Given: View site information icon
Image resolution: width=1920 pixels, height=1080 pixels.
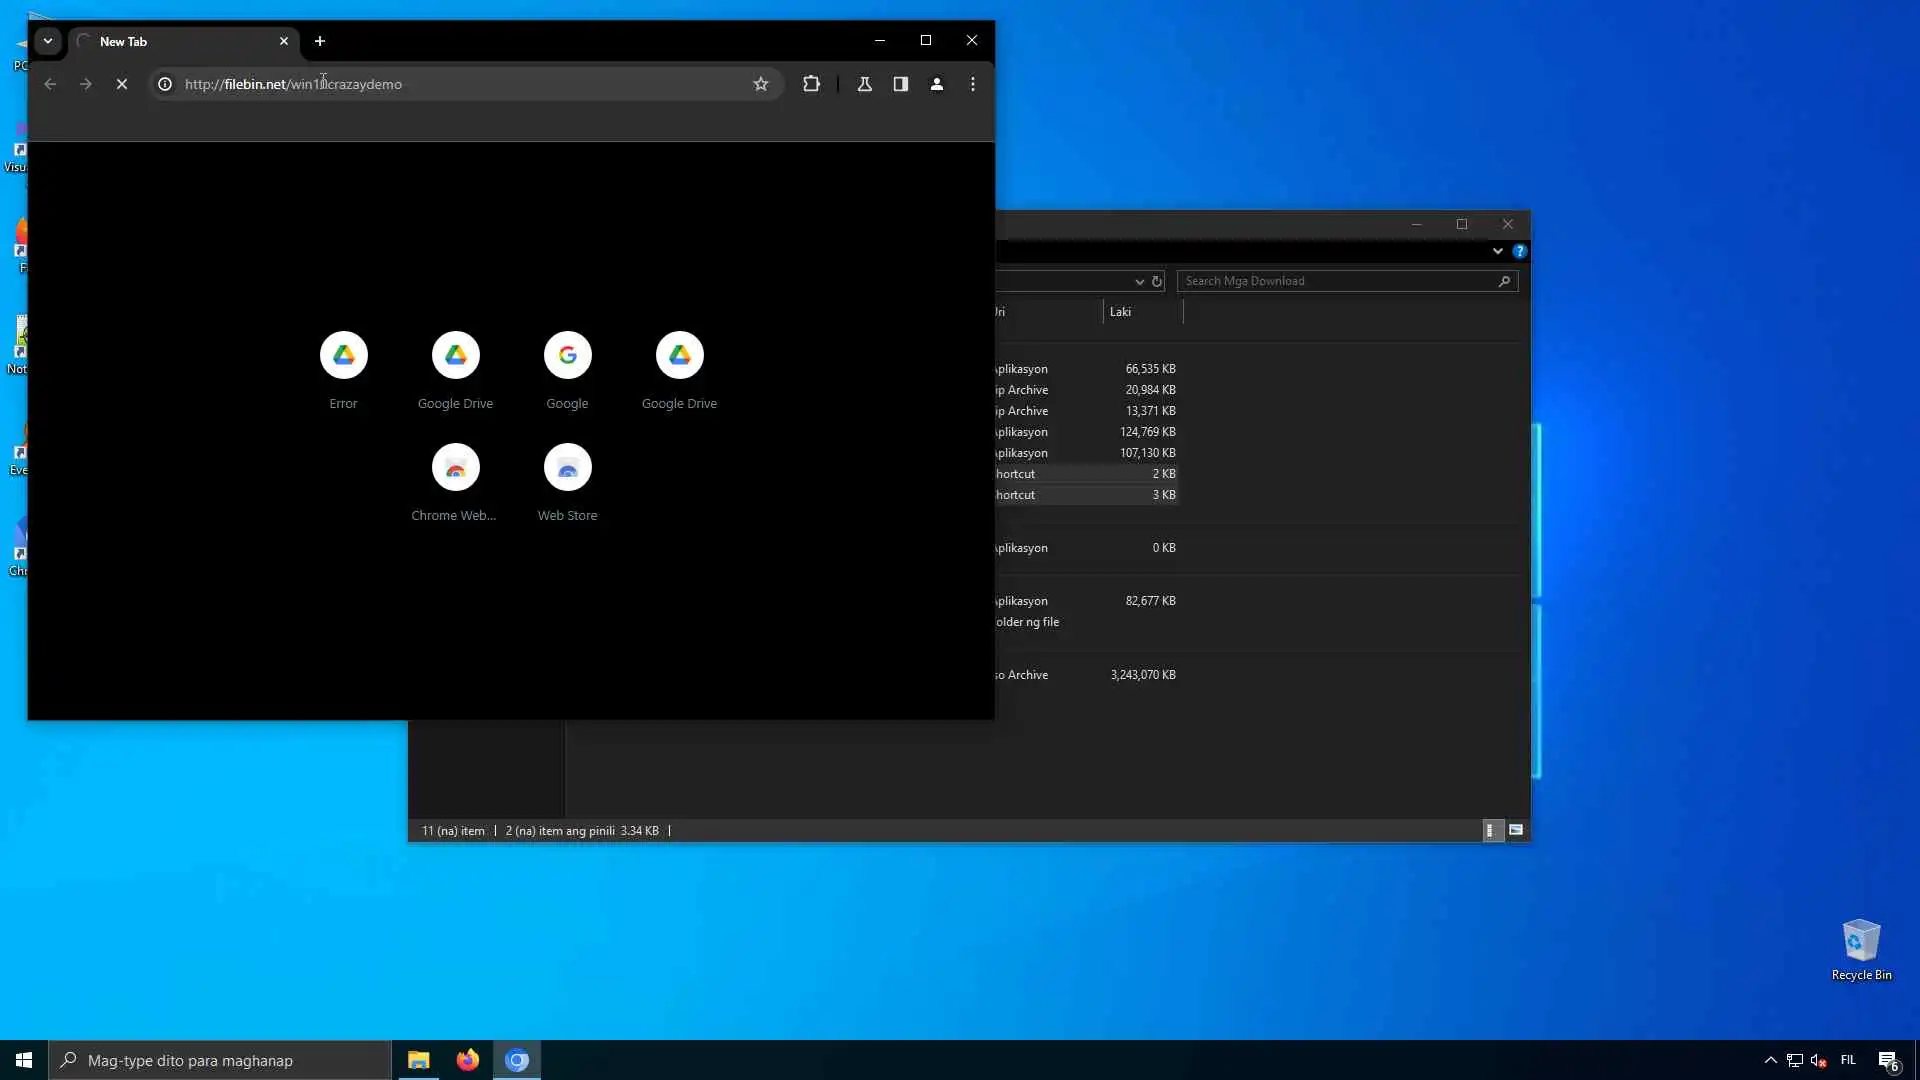Looking at the screenshot, I should point(165,84).
